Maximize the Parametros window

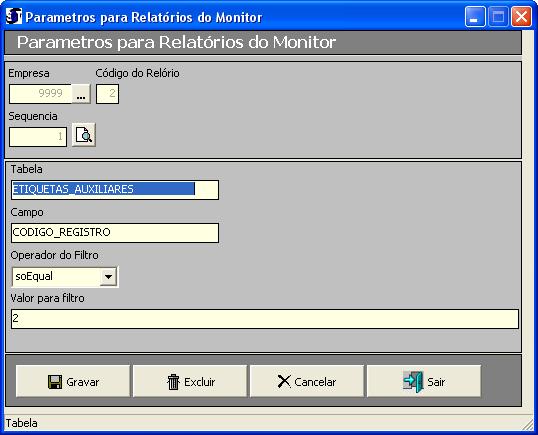point(498,16)
